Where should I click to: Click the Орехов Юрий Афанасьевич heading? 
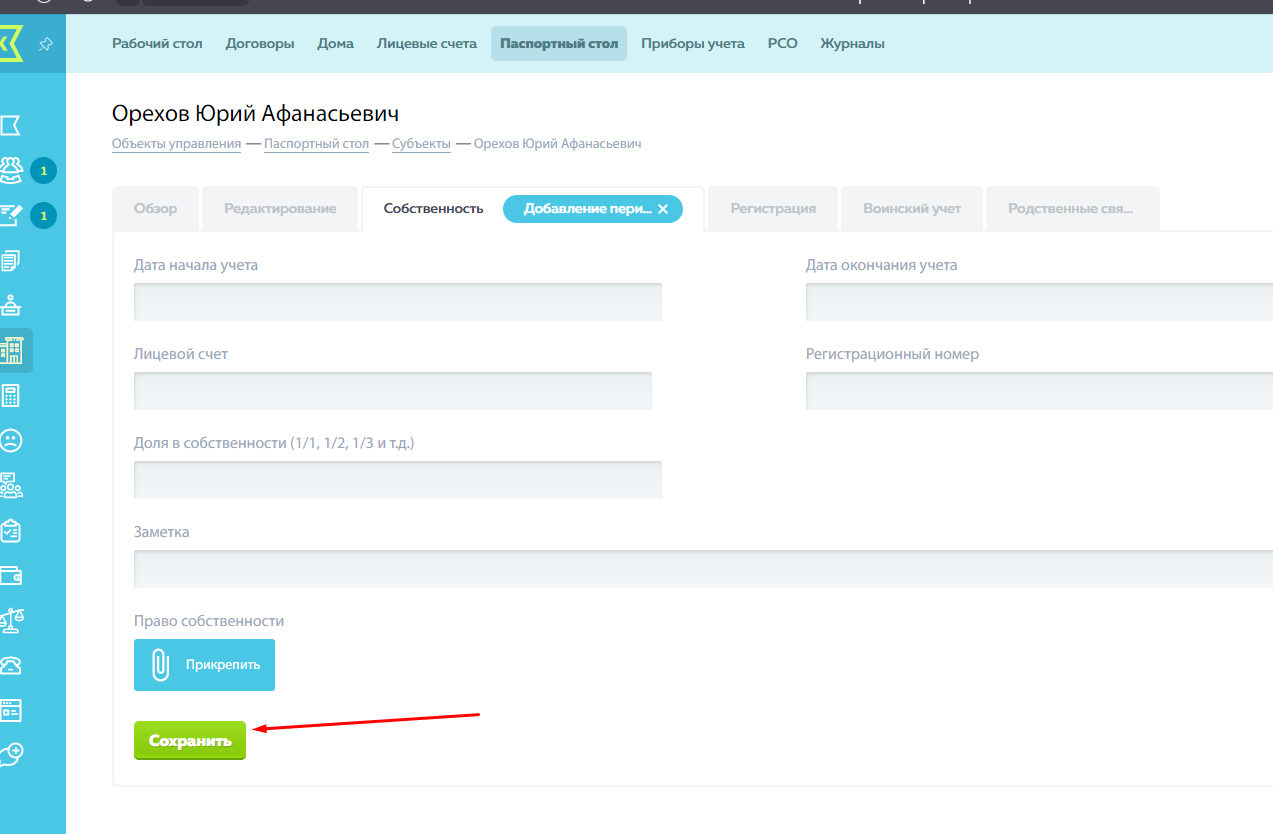click(x=255, y=113)
